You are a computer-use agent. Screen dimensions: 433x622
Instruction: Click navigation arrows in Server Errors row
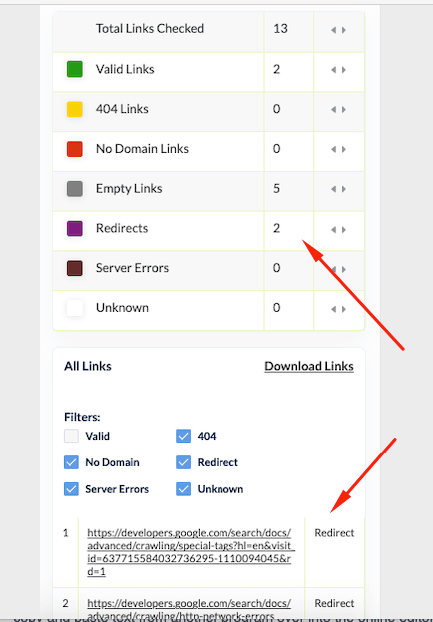[x=338, y=269]
